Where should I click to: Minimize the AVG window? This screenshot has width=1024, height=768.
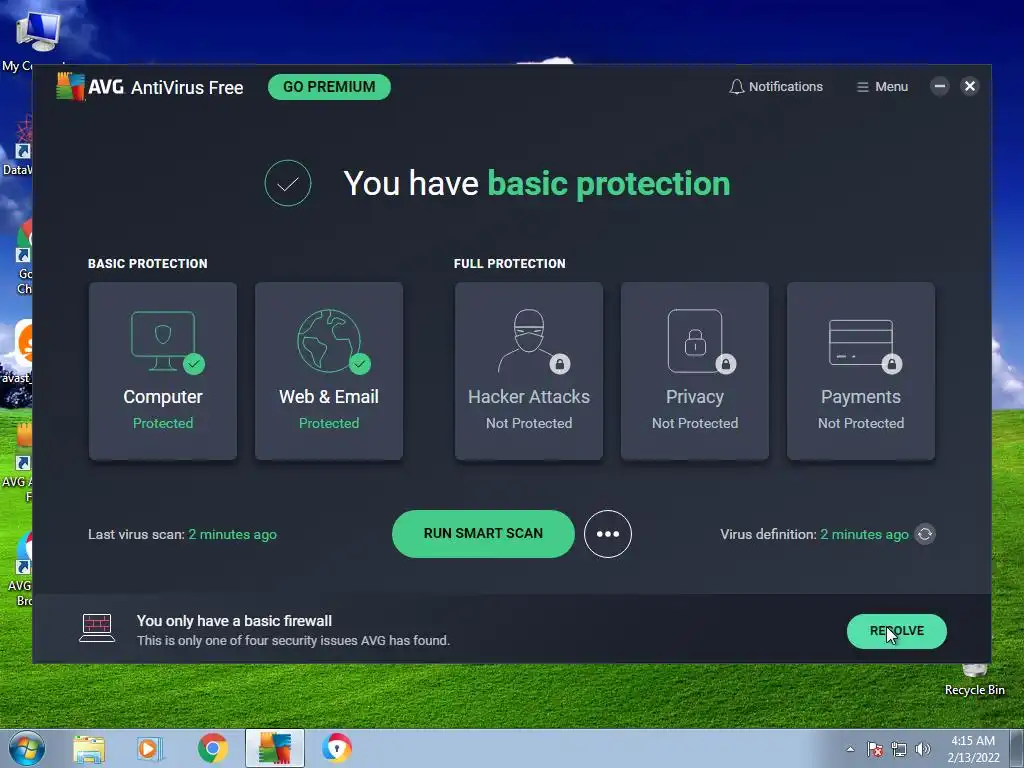940,86
